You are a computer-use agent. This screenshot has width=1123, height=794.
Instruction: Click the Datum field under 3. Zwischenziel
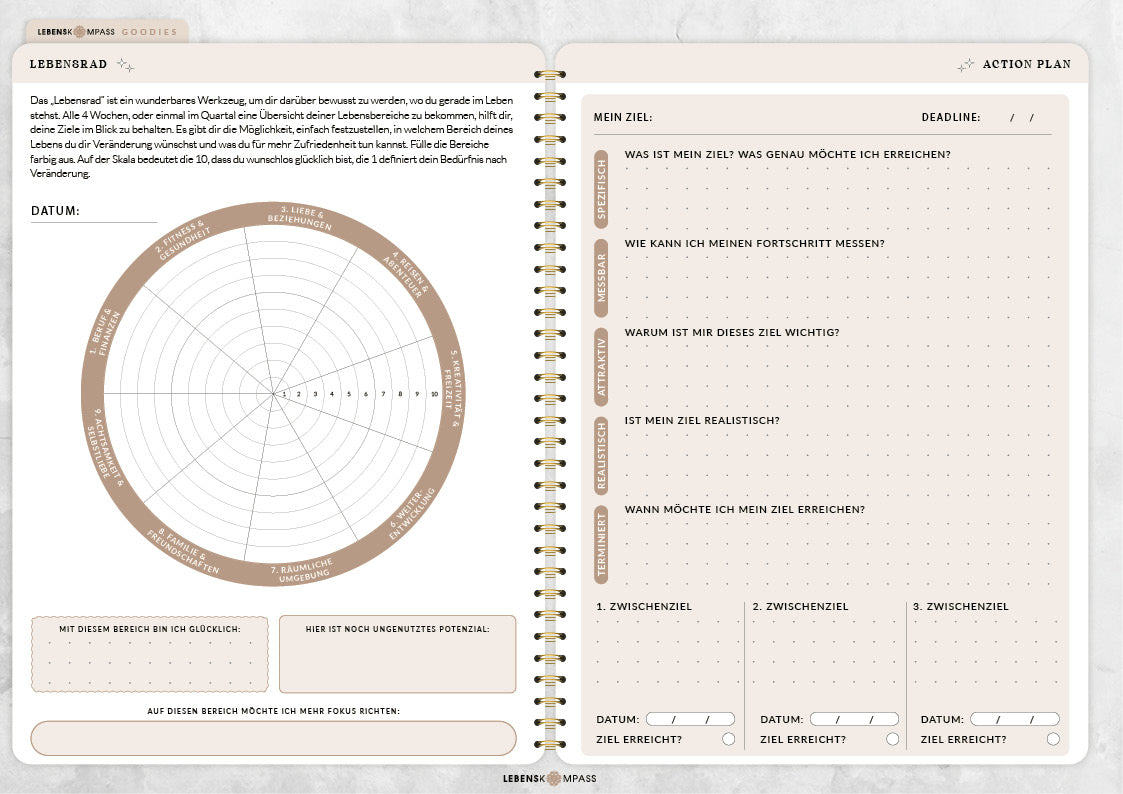point(1015,719)
